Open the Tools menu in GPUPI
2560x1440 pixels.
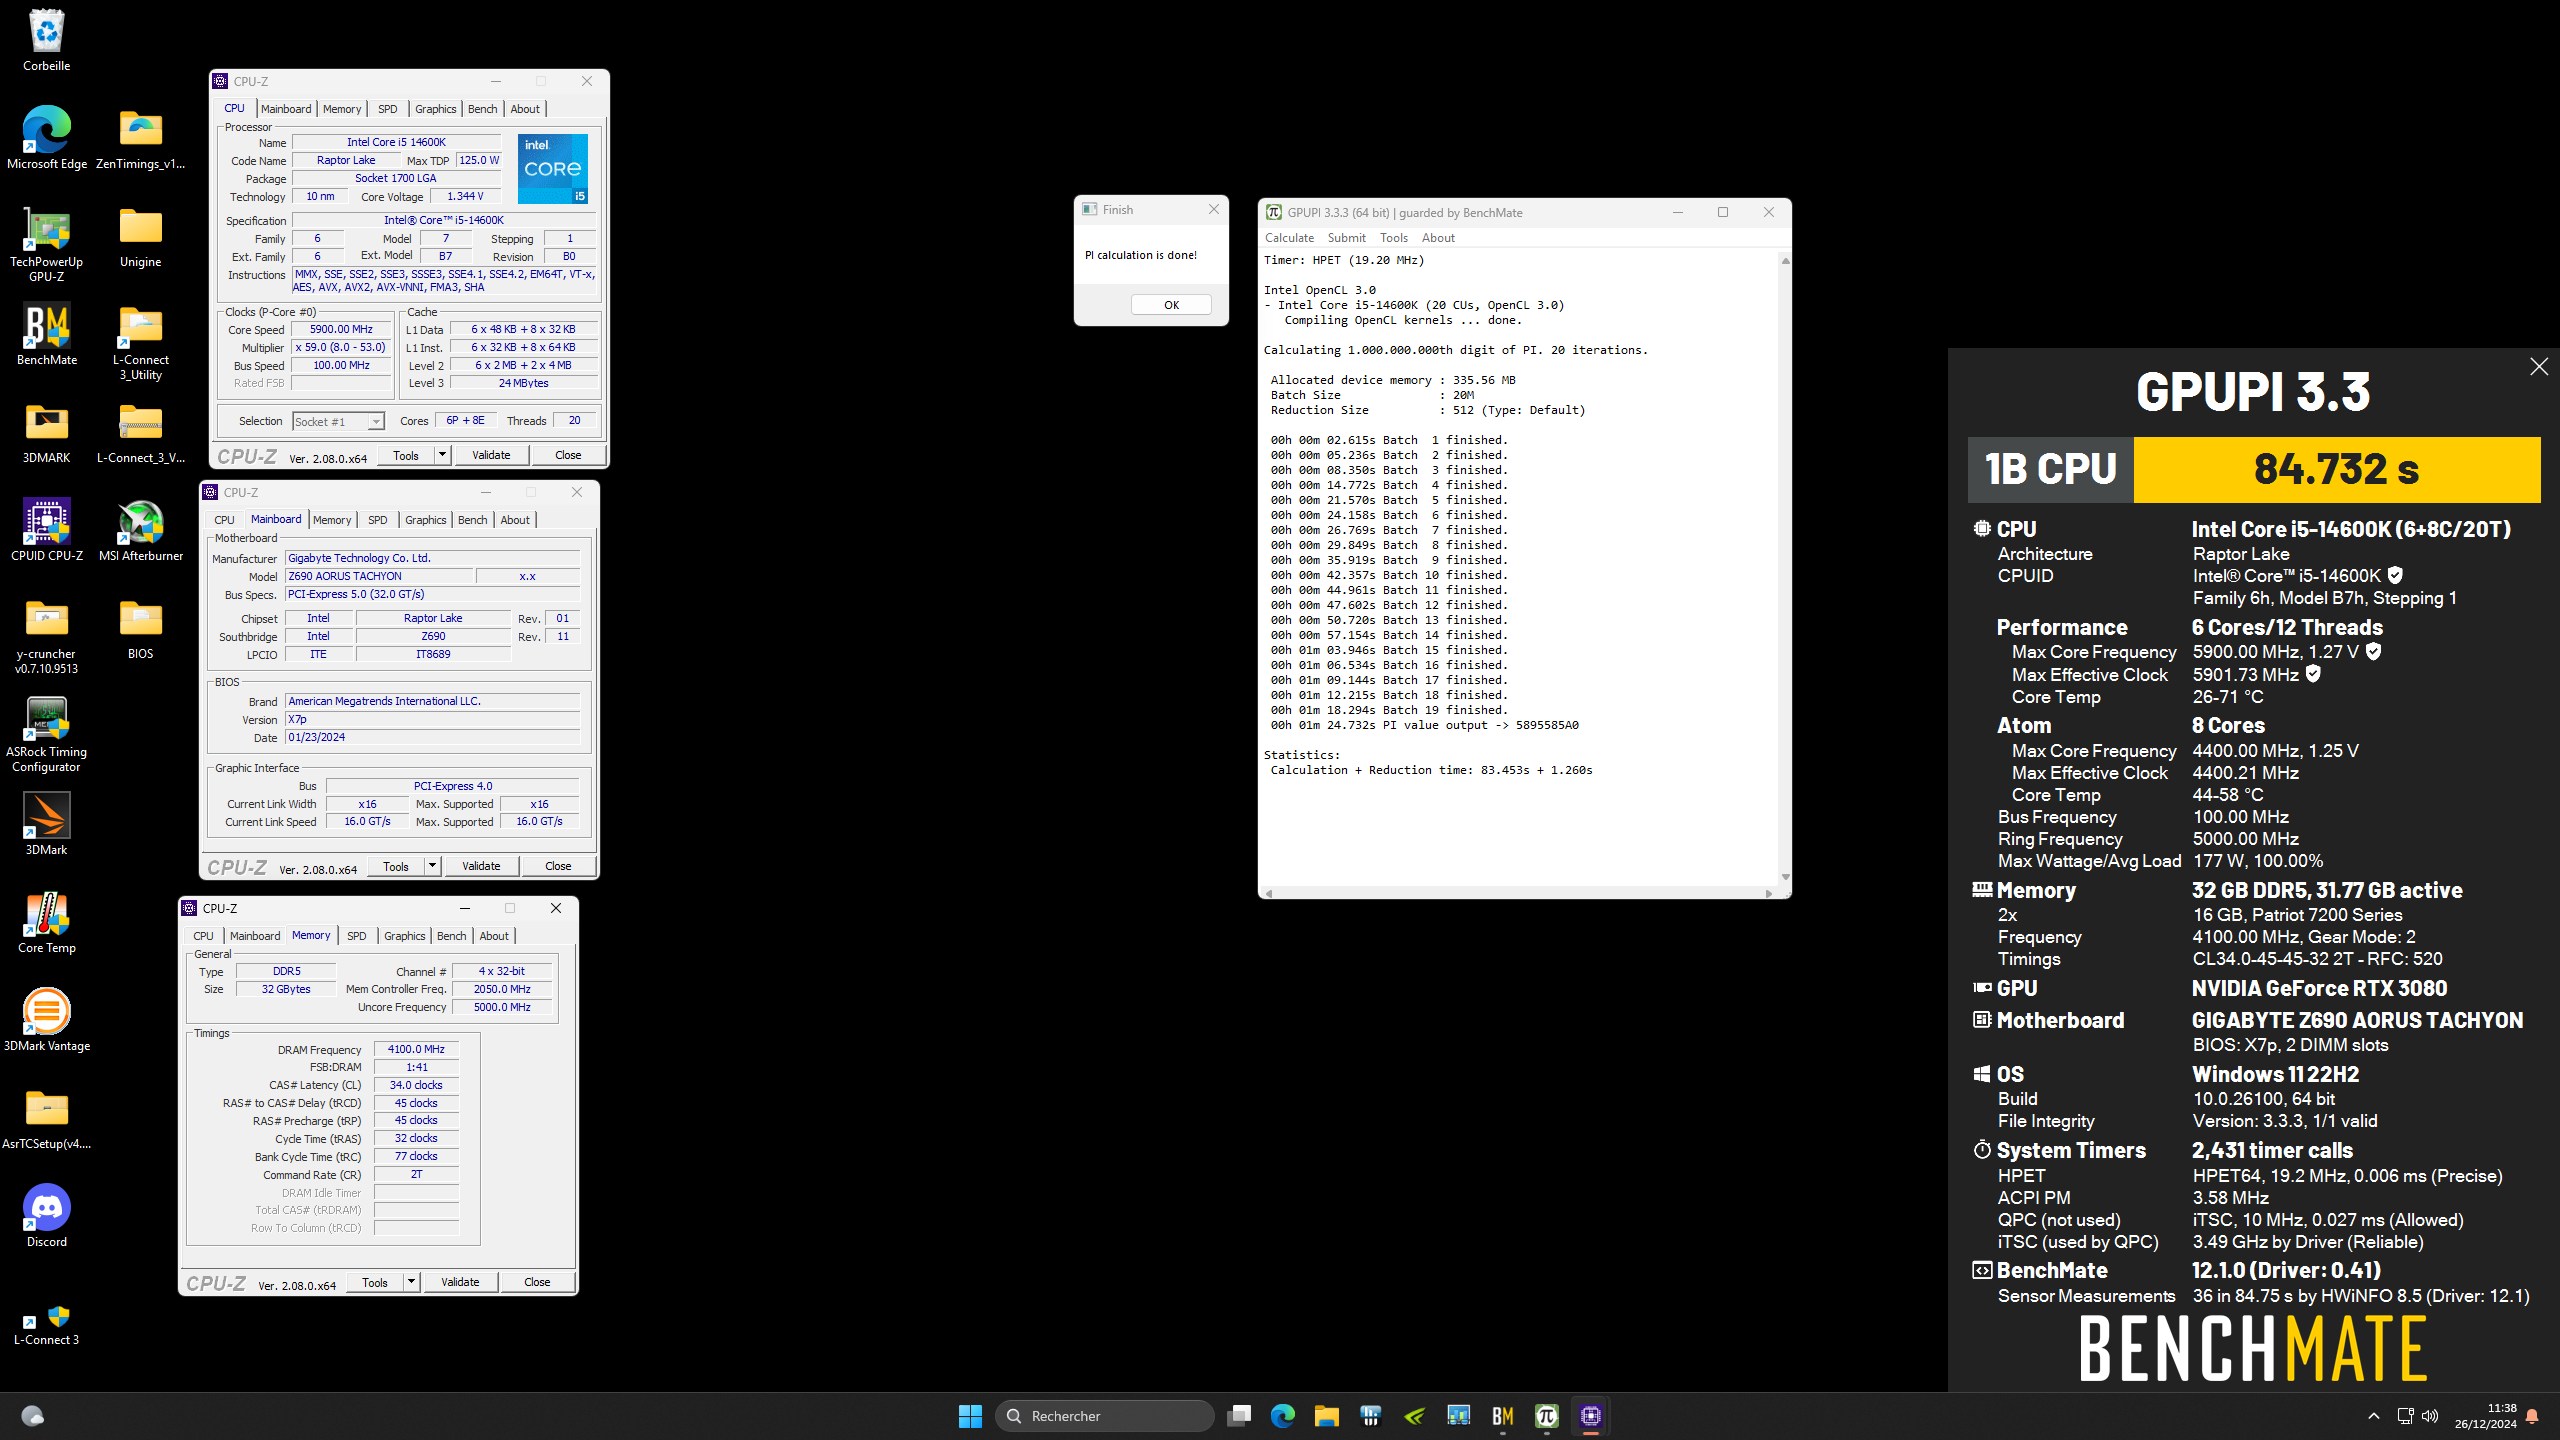[1393, 238]
